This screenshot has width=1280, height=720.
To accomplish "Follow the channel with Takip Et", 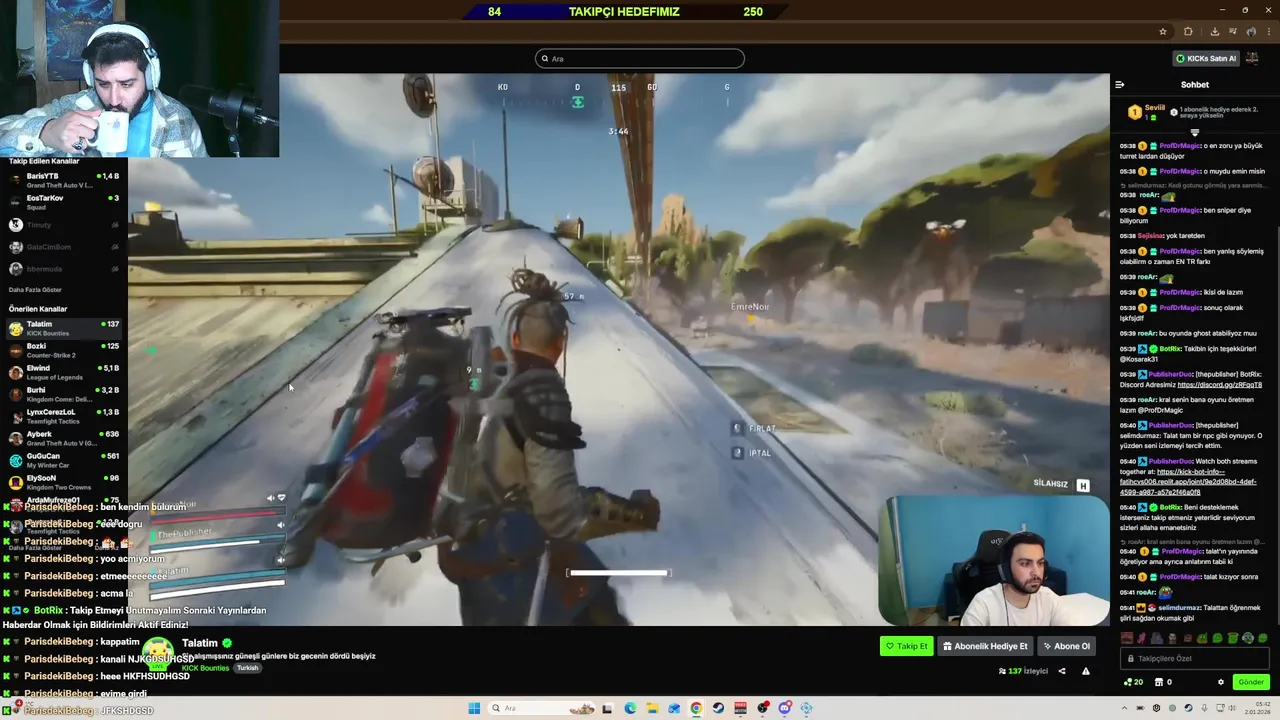I will (906, 646).
